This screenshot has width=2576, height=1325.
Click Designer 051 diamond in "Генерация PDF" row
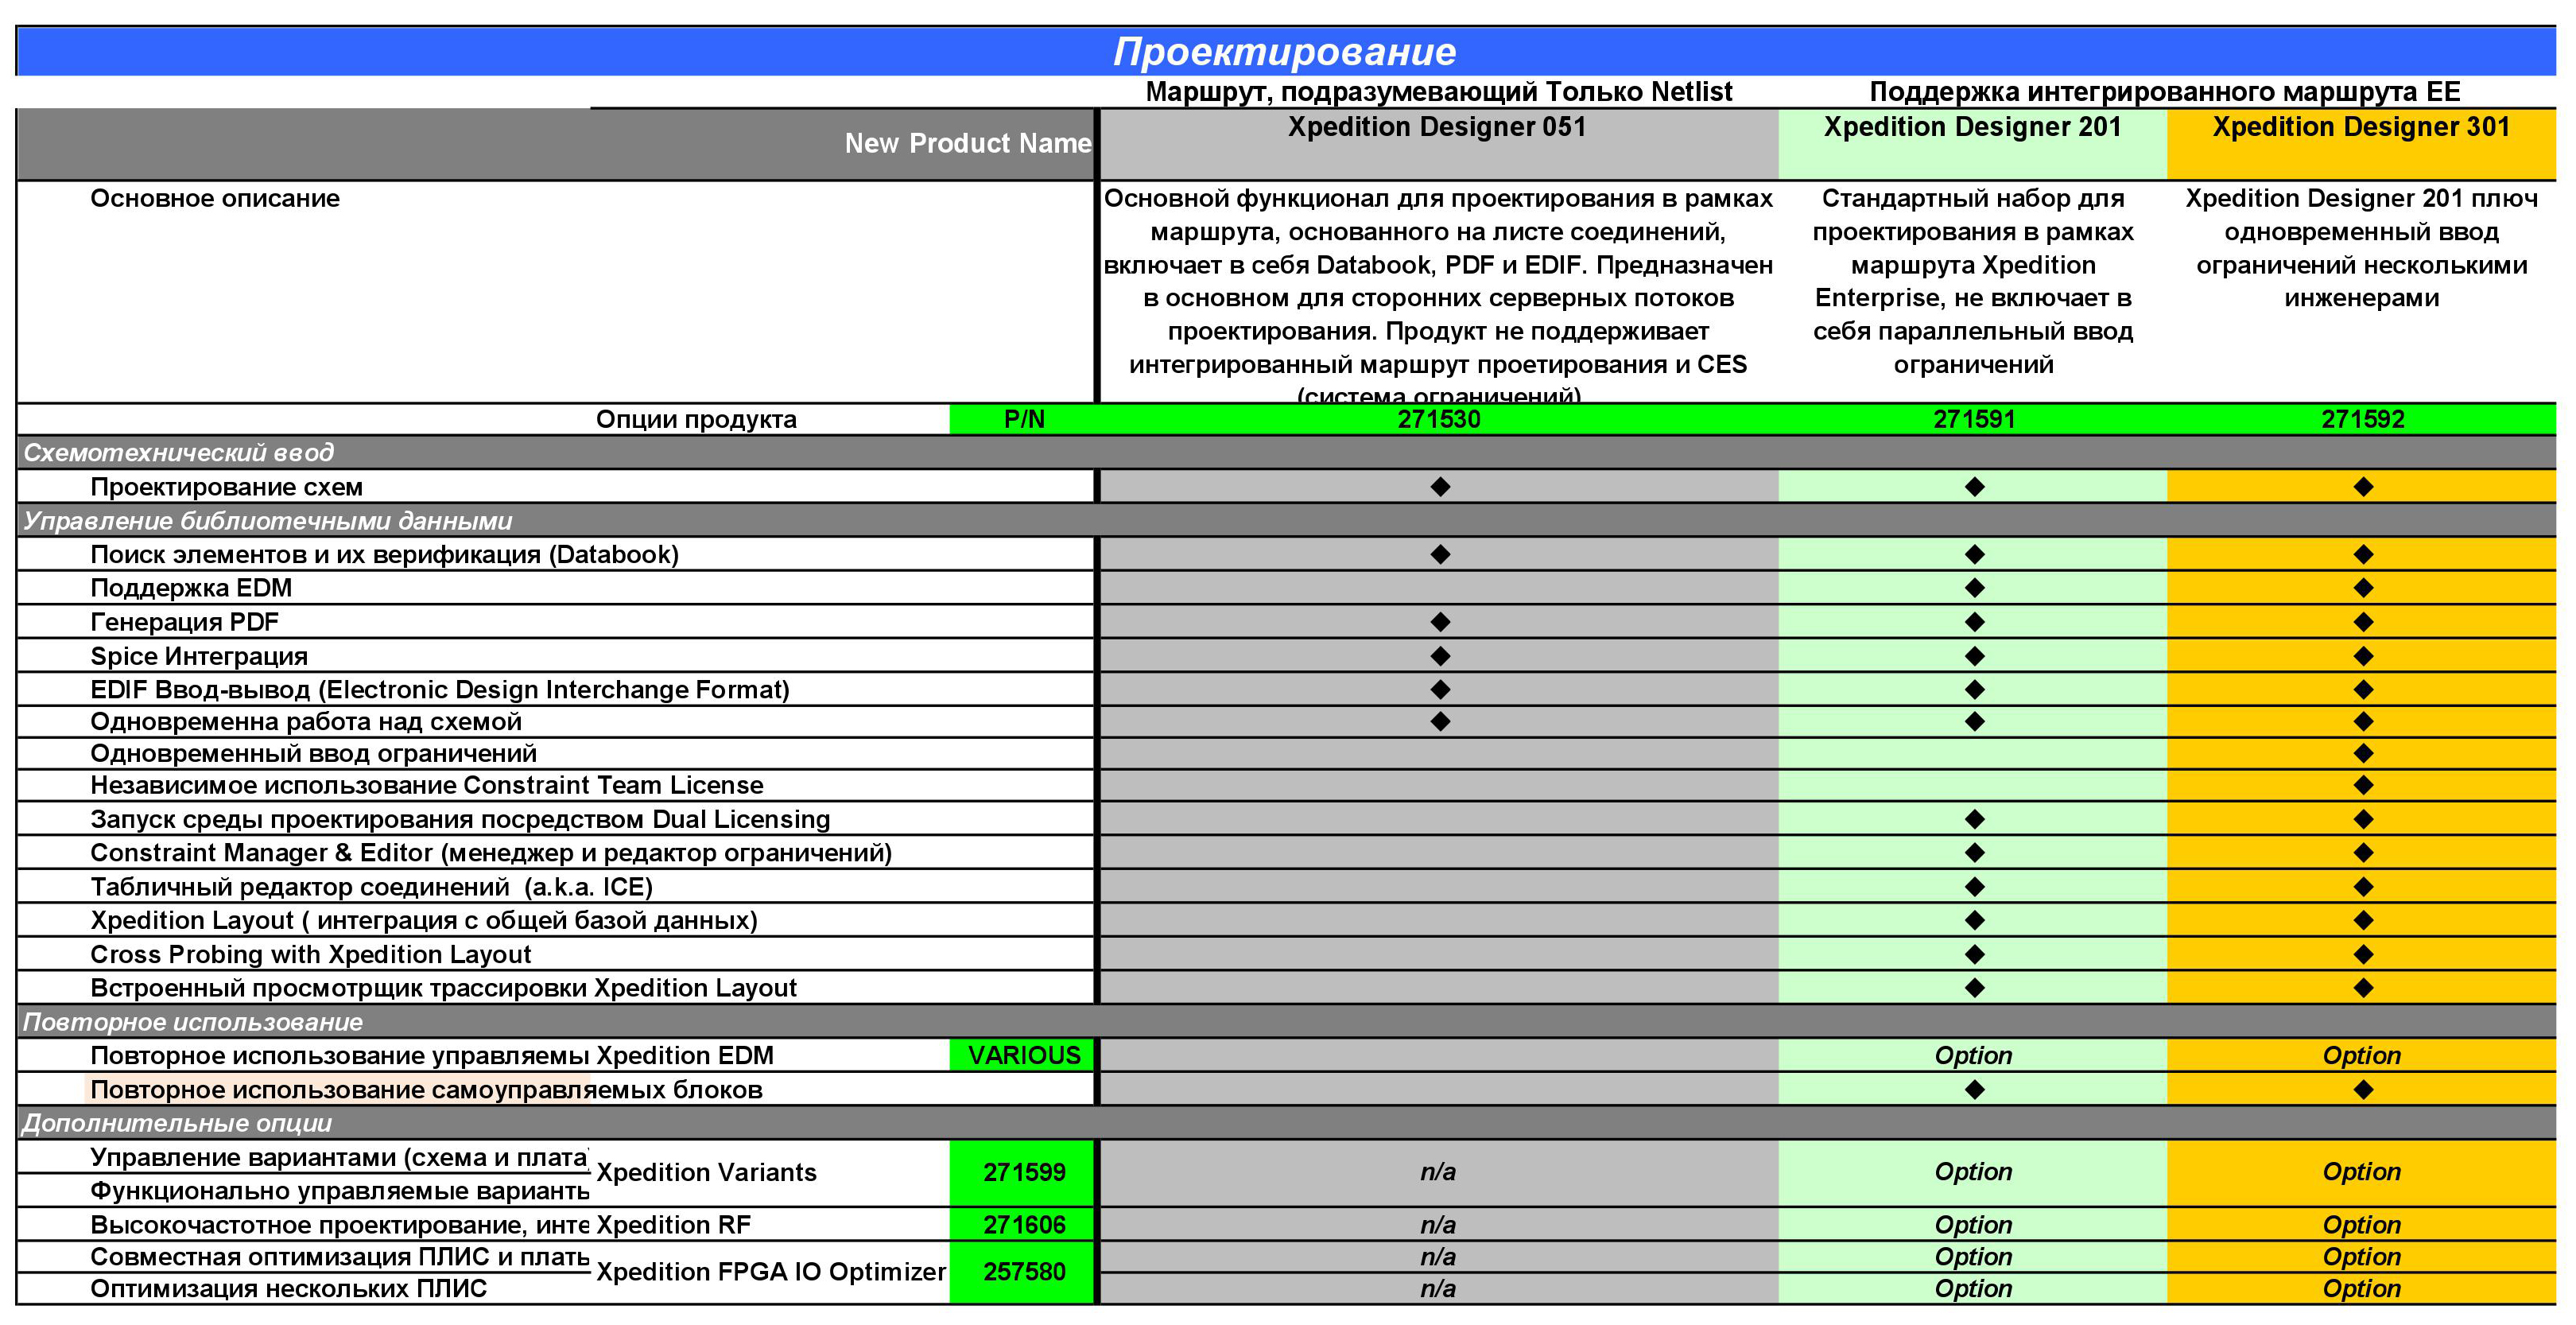click(1439, 622)
